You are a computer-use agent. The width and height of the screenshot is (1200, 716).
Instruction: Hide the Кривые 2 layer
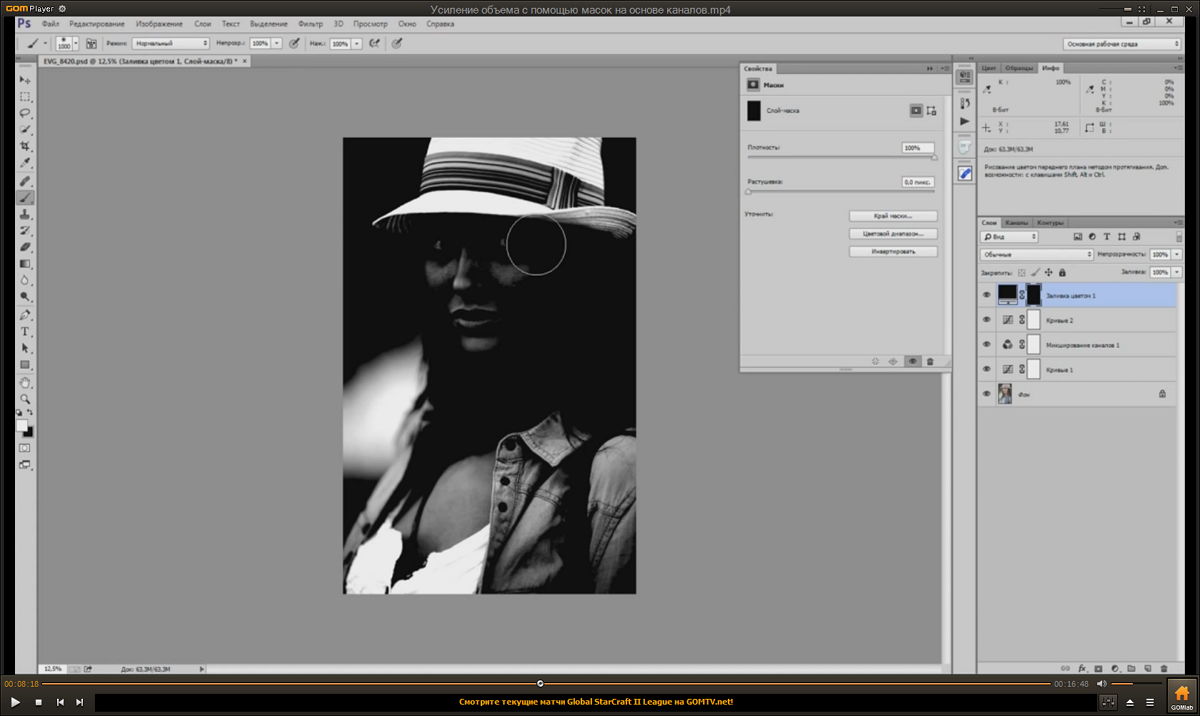tap(987, 320)
